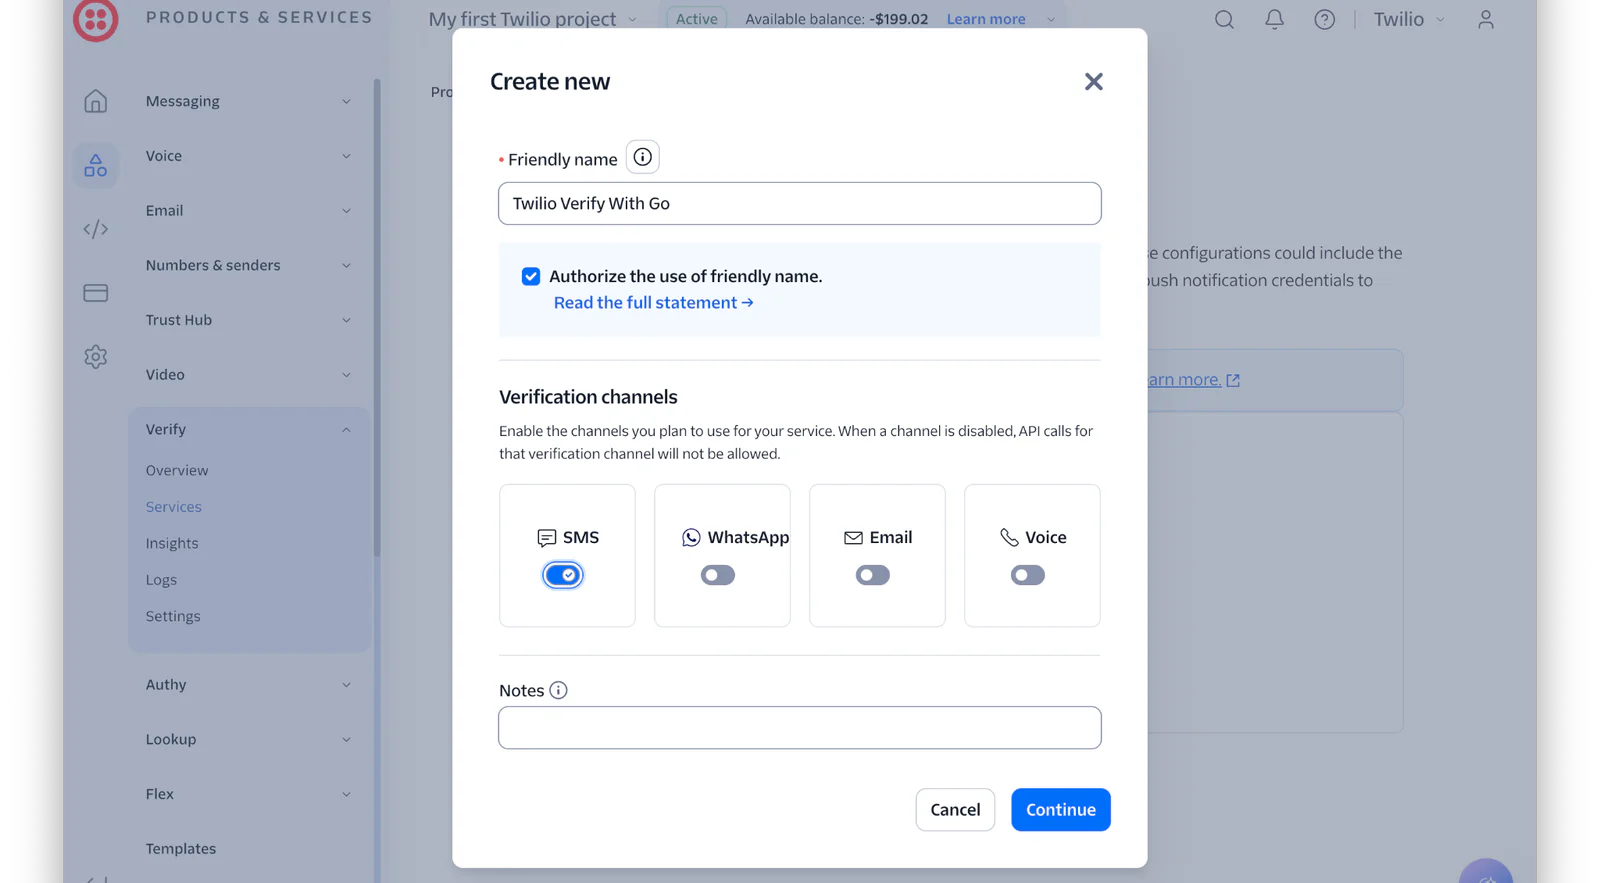Click the Continue button
Viewport: 1600px width, 883px height.
[x=1060, y=810]
